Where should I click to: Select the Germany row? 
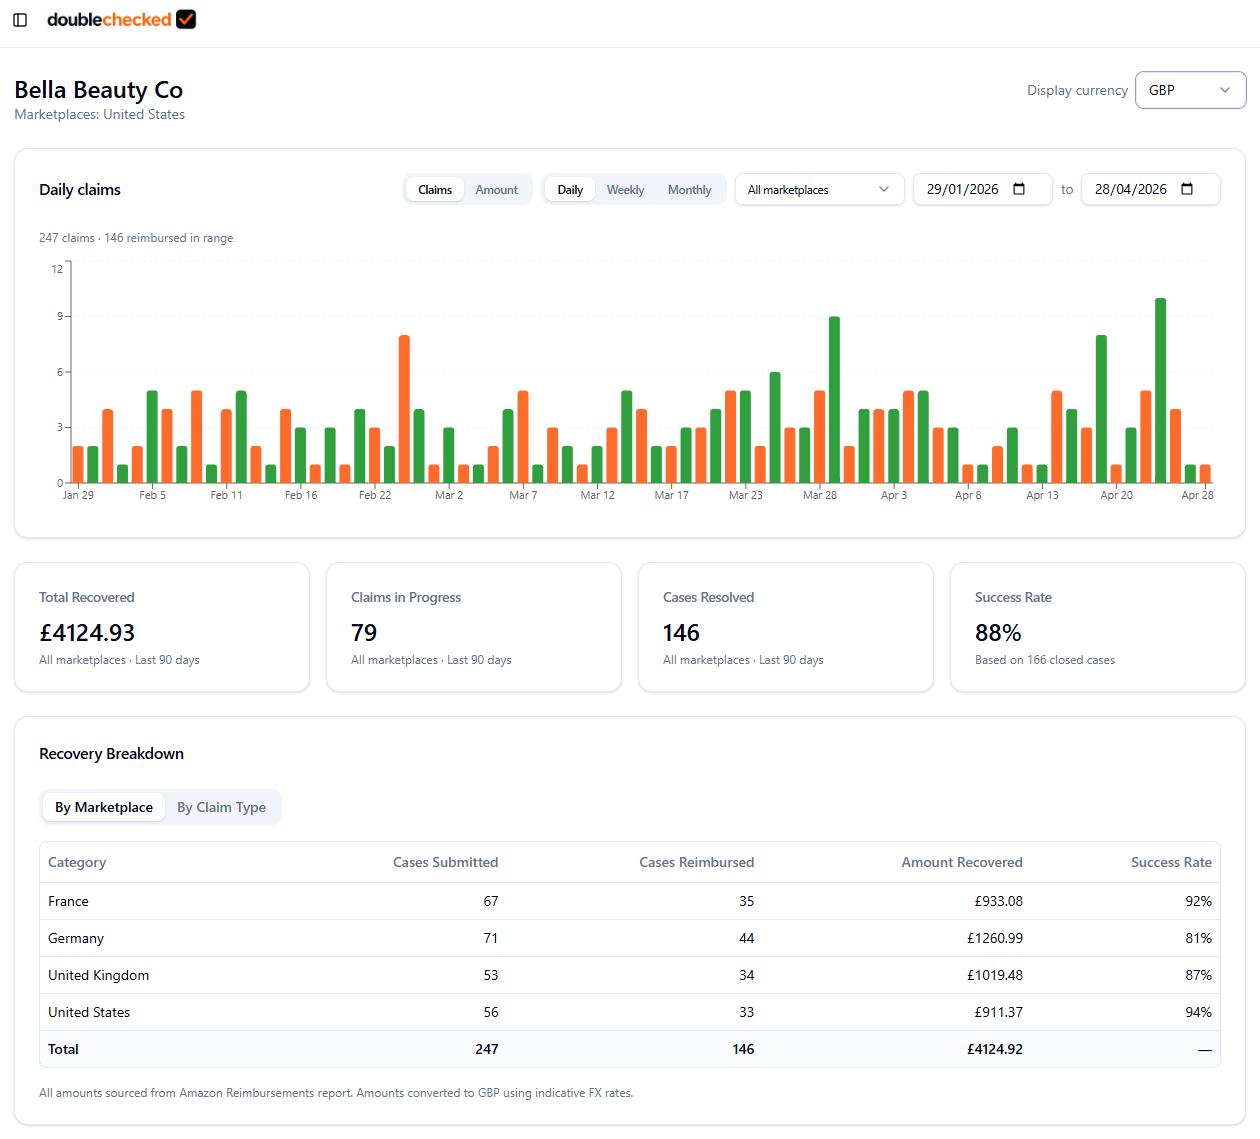(x=630, y=938)
